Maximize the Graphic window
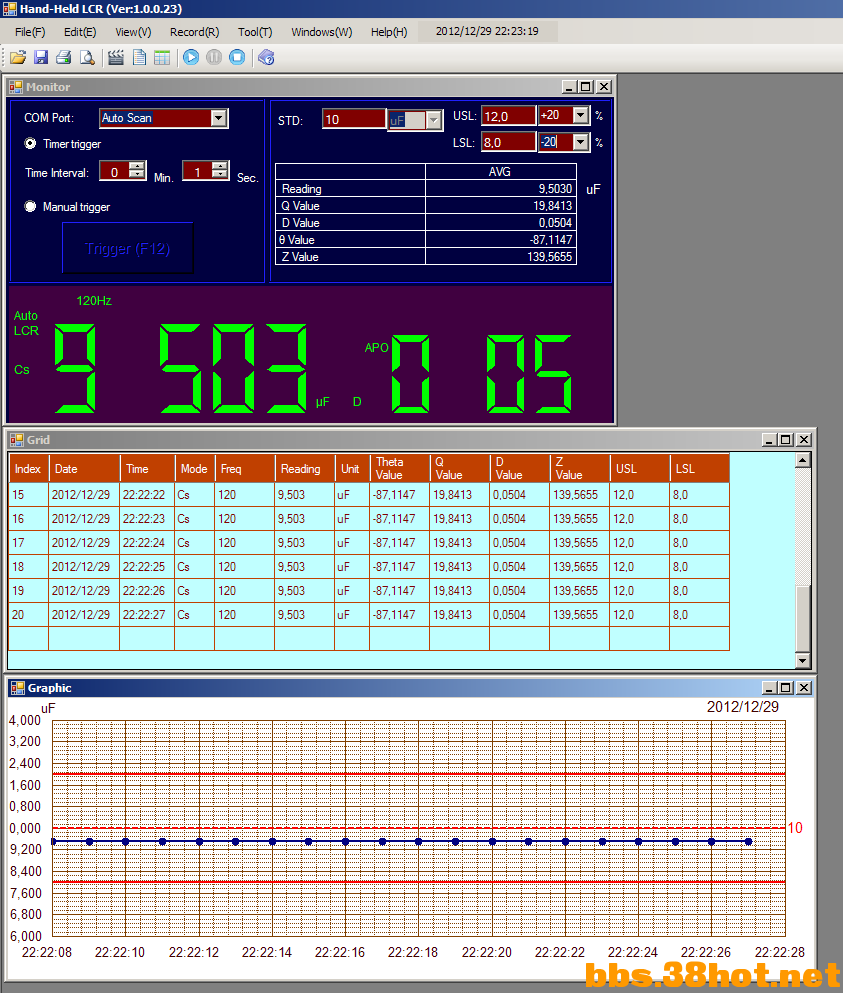Image resolution: width=843 pixels, height=993 pixels. pos(786,688)
